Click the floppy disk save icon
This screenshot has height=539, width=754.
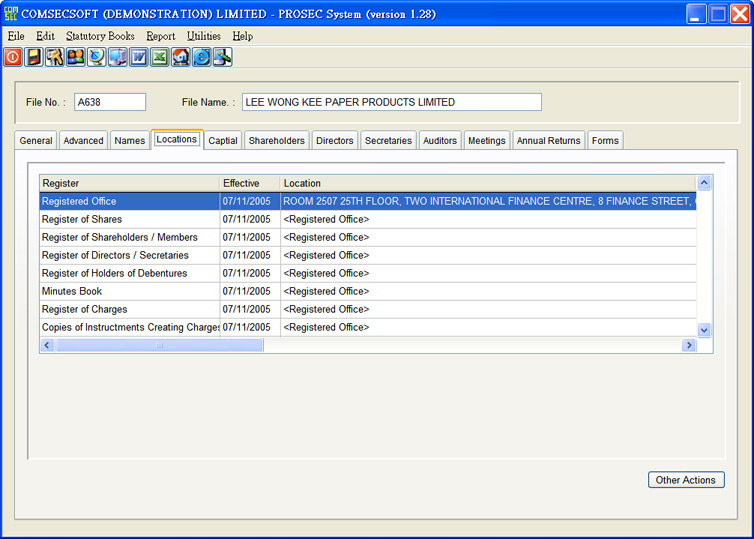click(x=34, y=57)
